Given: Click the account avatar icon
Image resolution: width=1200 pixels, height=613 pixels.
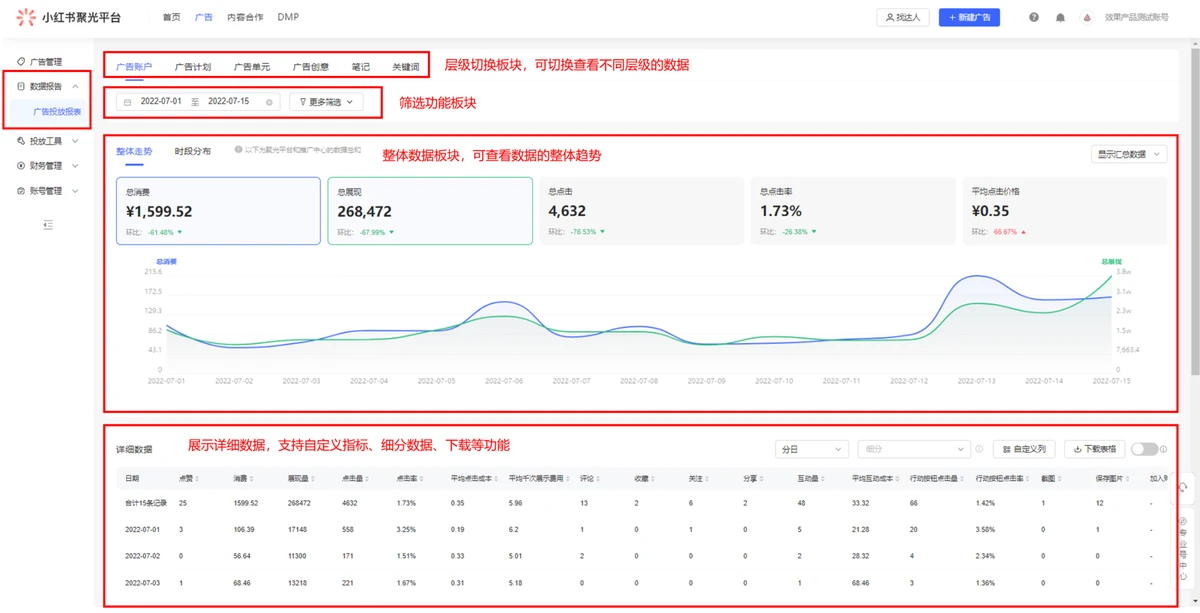Looking at the screenshot, I should tap(1087, 17).
